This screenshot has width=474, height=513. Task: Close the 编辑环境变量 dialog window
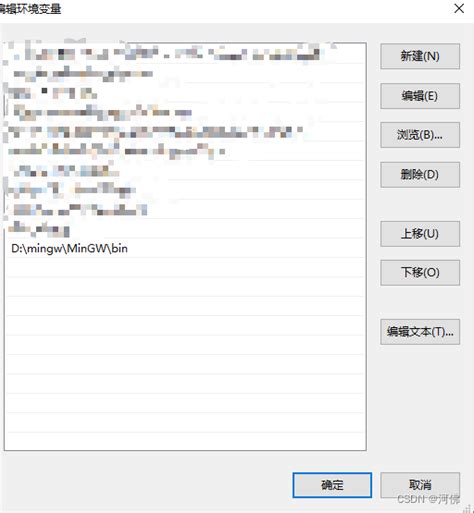click(459, 9)
